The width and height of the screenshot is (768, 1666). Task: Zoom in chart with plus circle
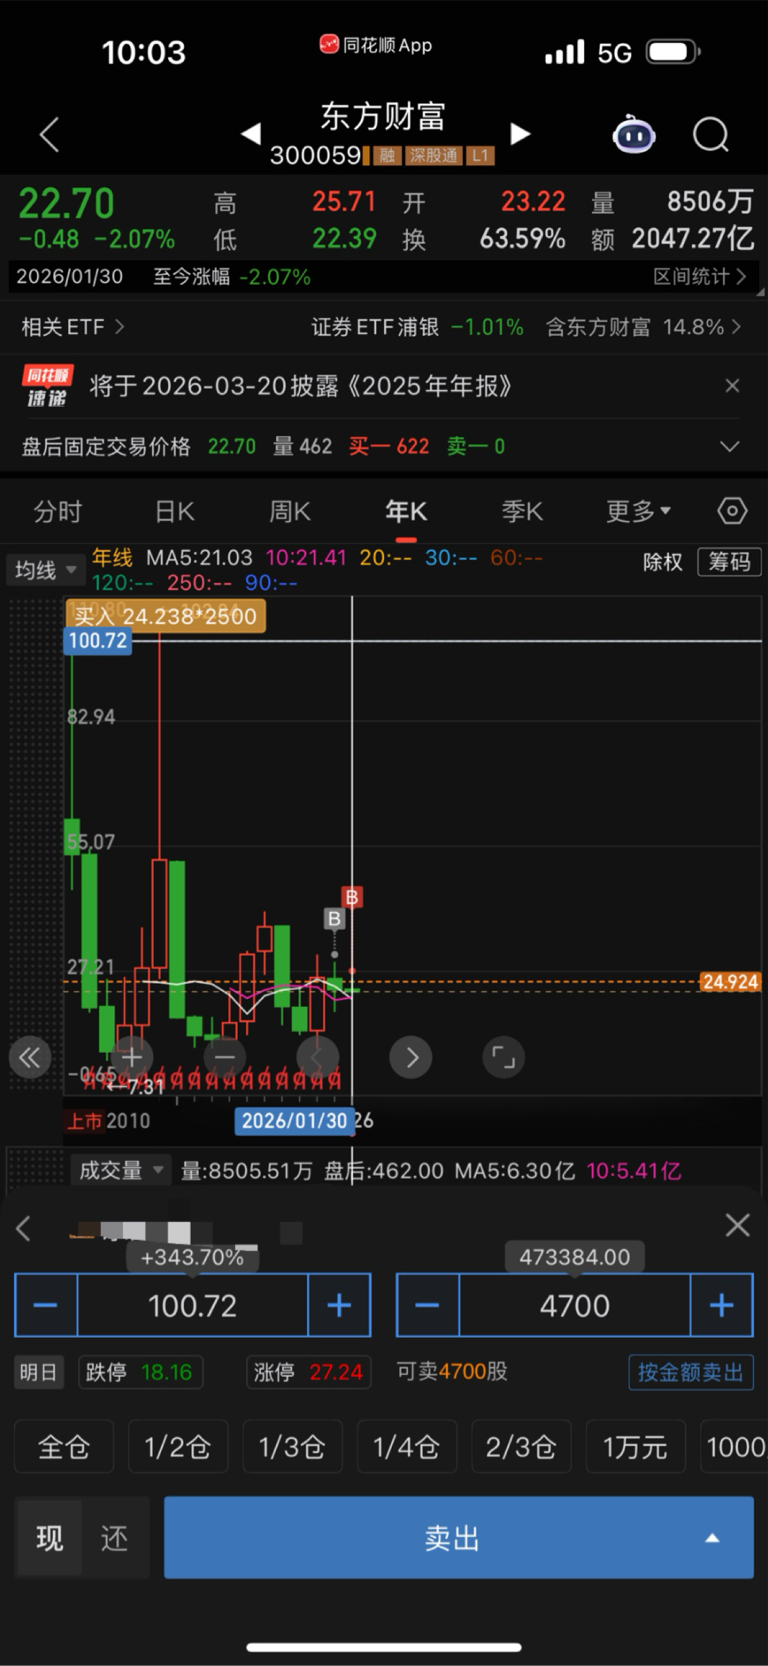point(131,1057)
